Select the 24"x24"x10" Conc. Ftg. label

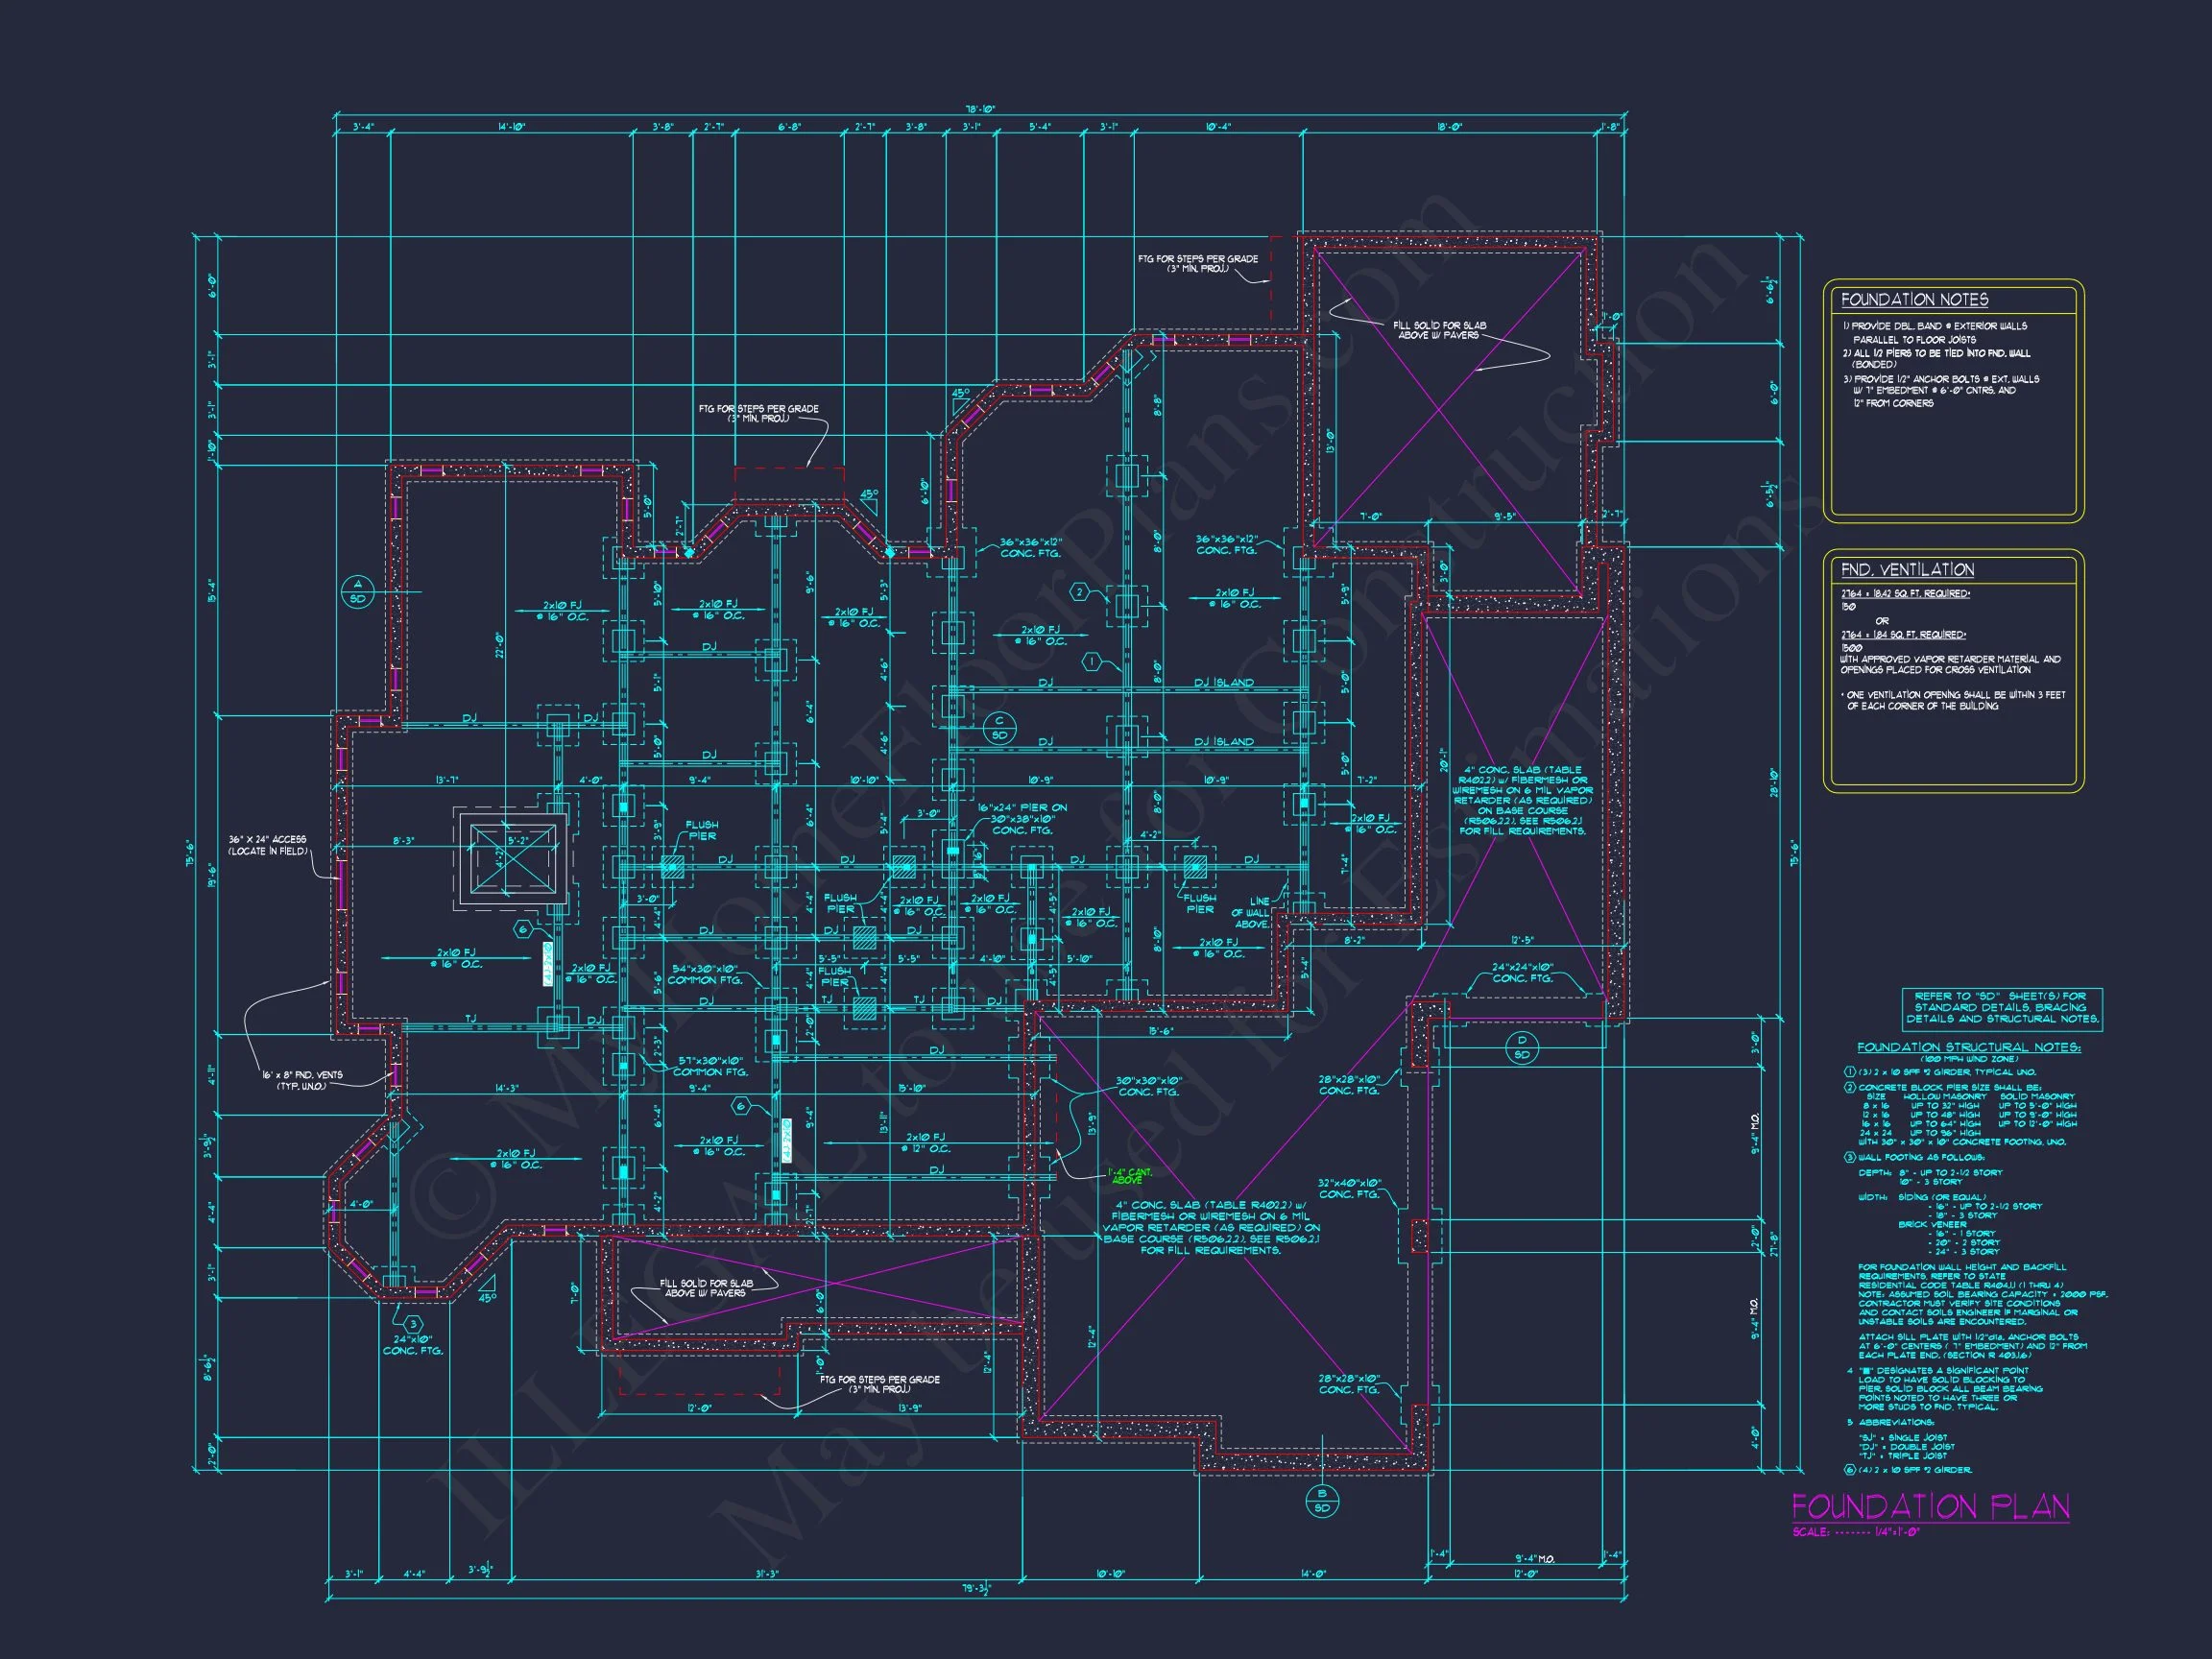click(1522, 972)
